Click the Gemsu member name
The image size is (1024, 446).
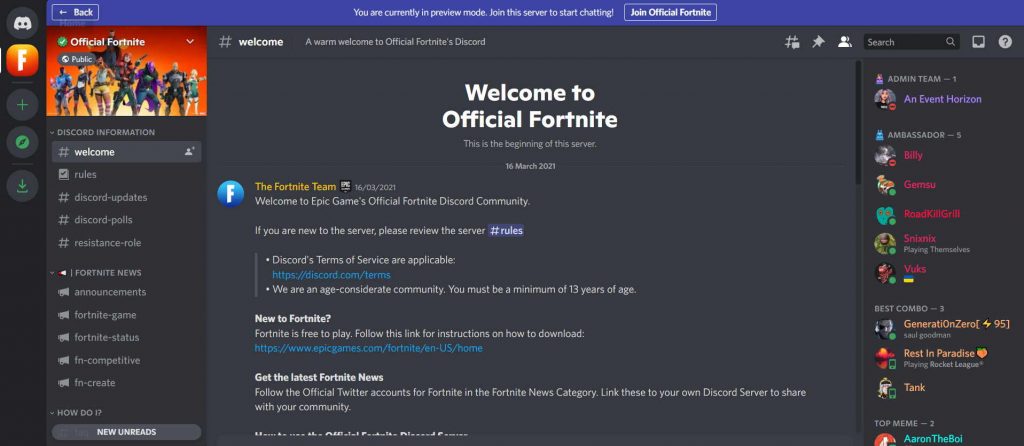tap(920, 185)
